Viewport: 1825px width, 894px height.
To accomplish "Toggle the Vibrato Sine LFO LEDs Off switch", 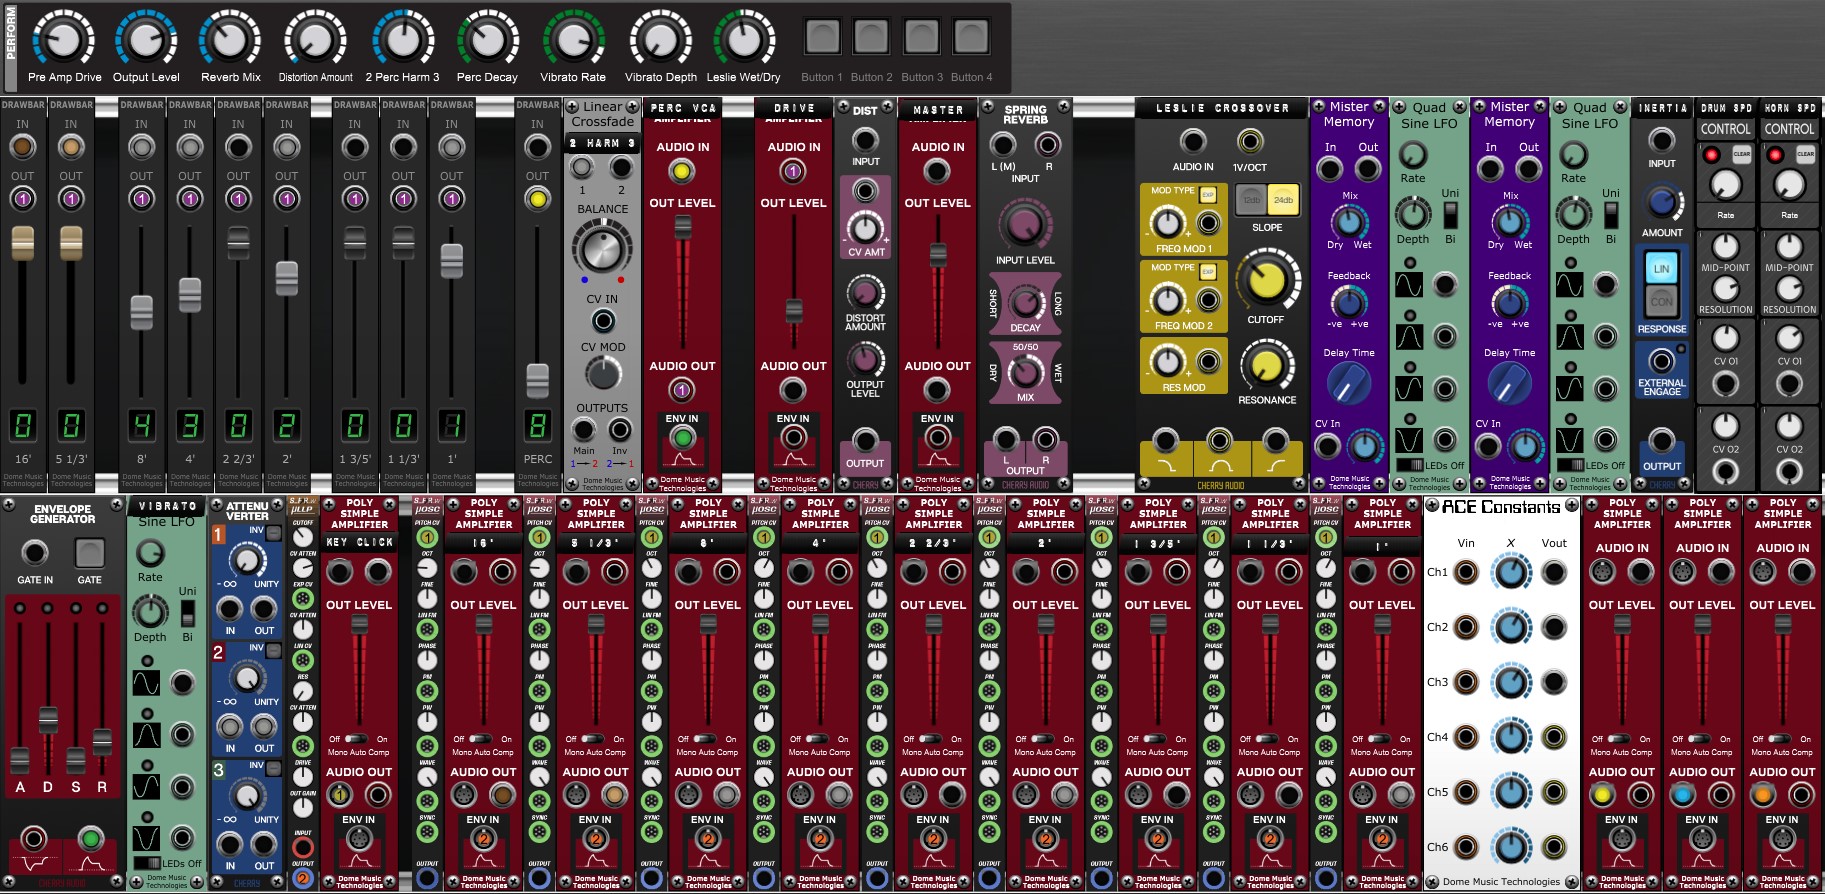I will click(x=148, y=863).
